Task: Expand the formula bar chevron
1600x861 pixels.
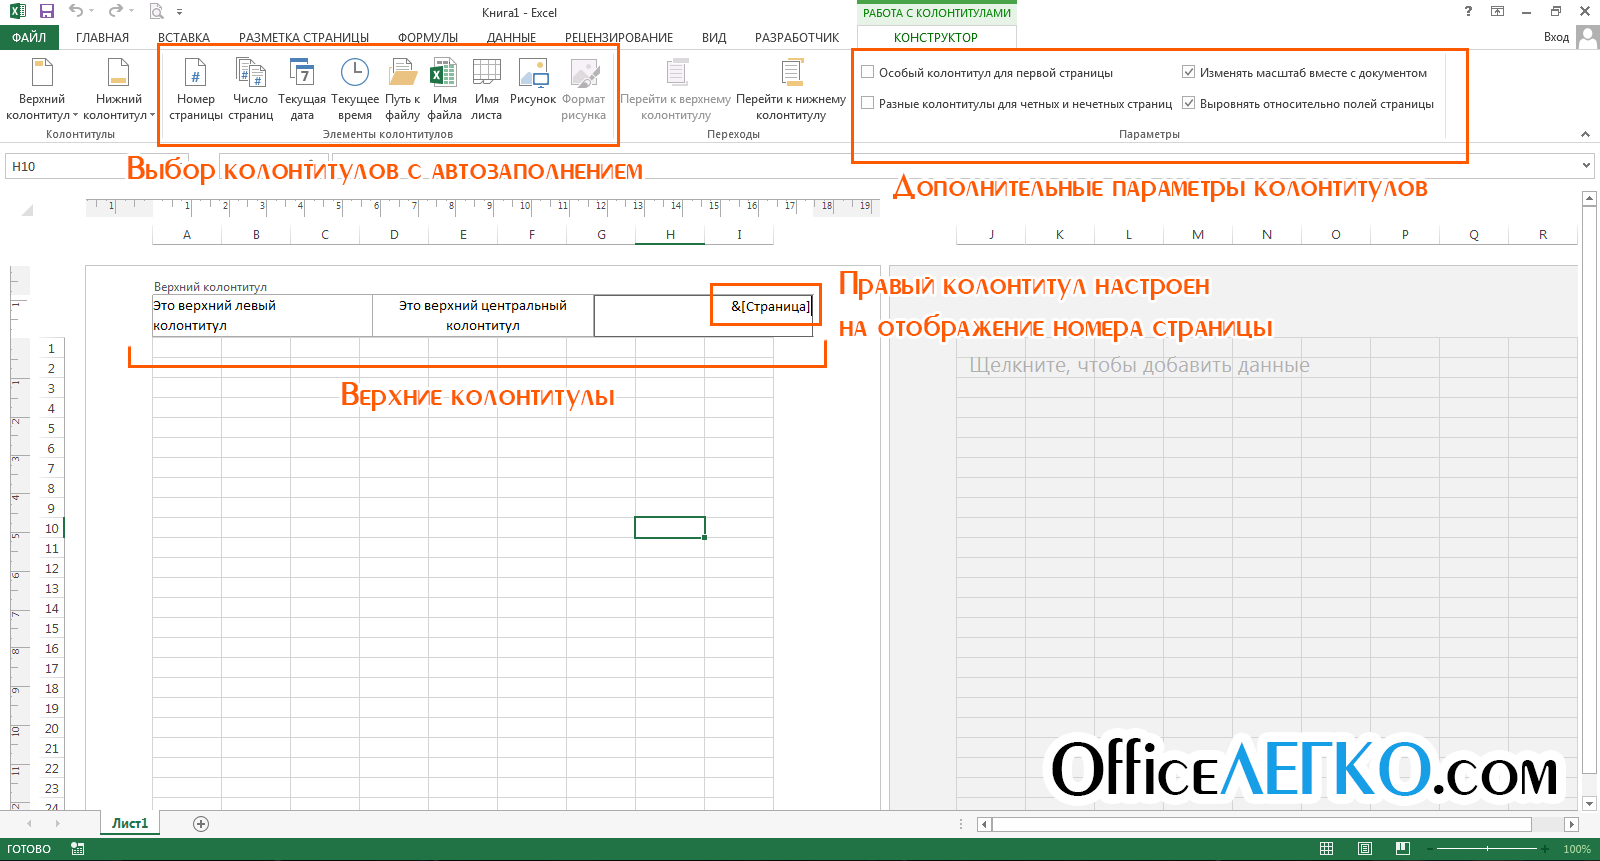Action: (1587, 166)
